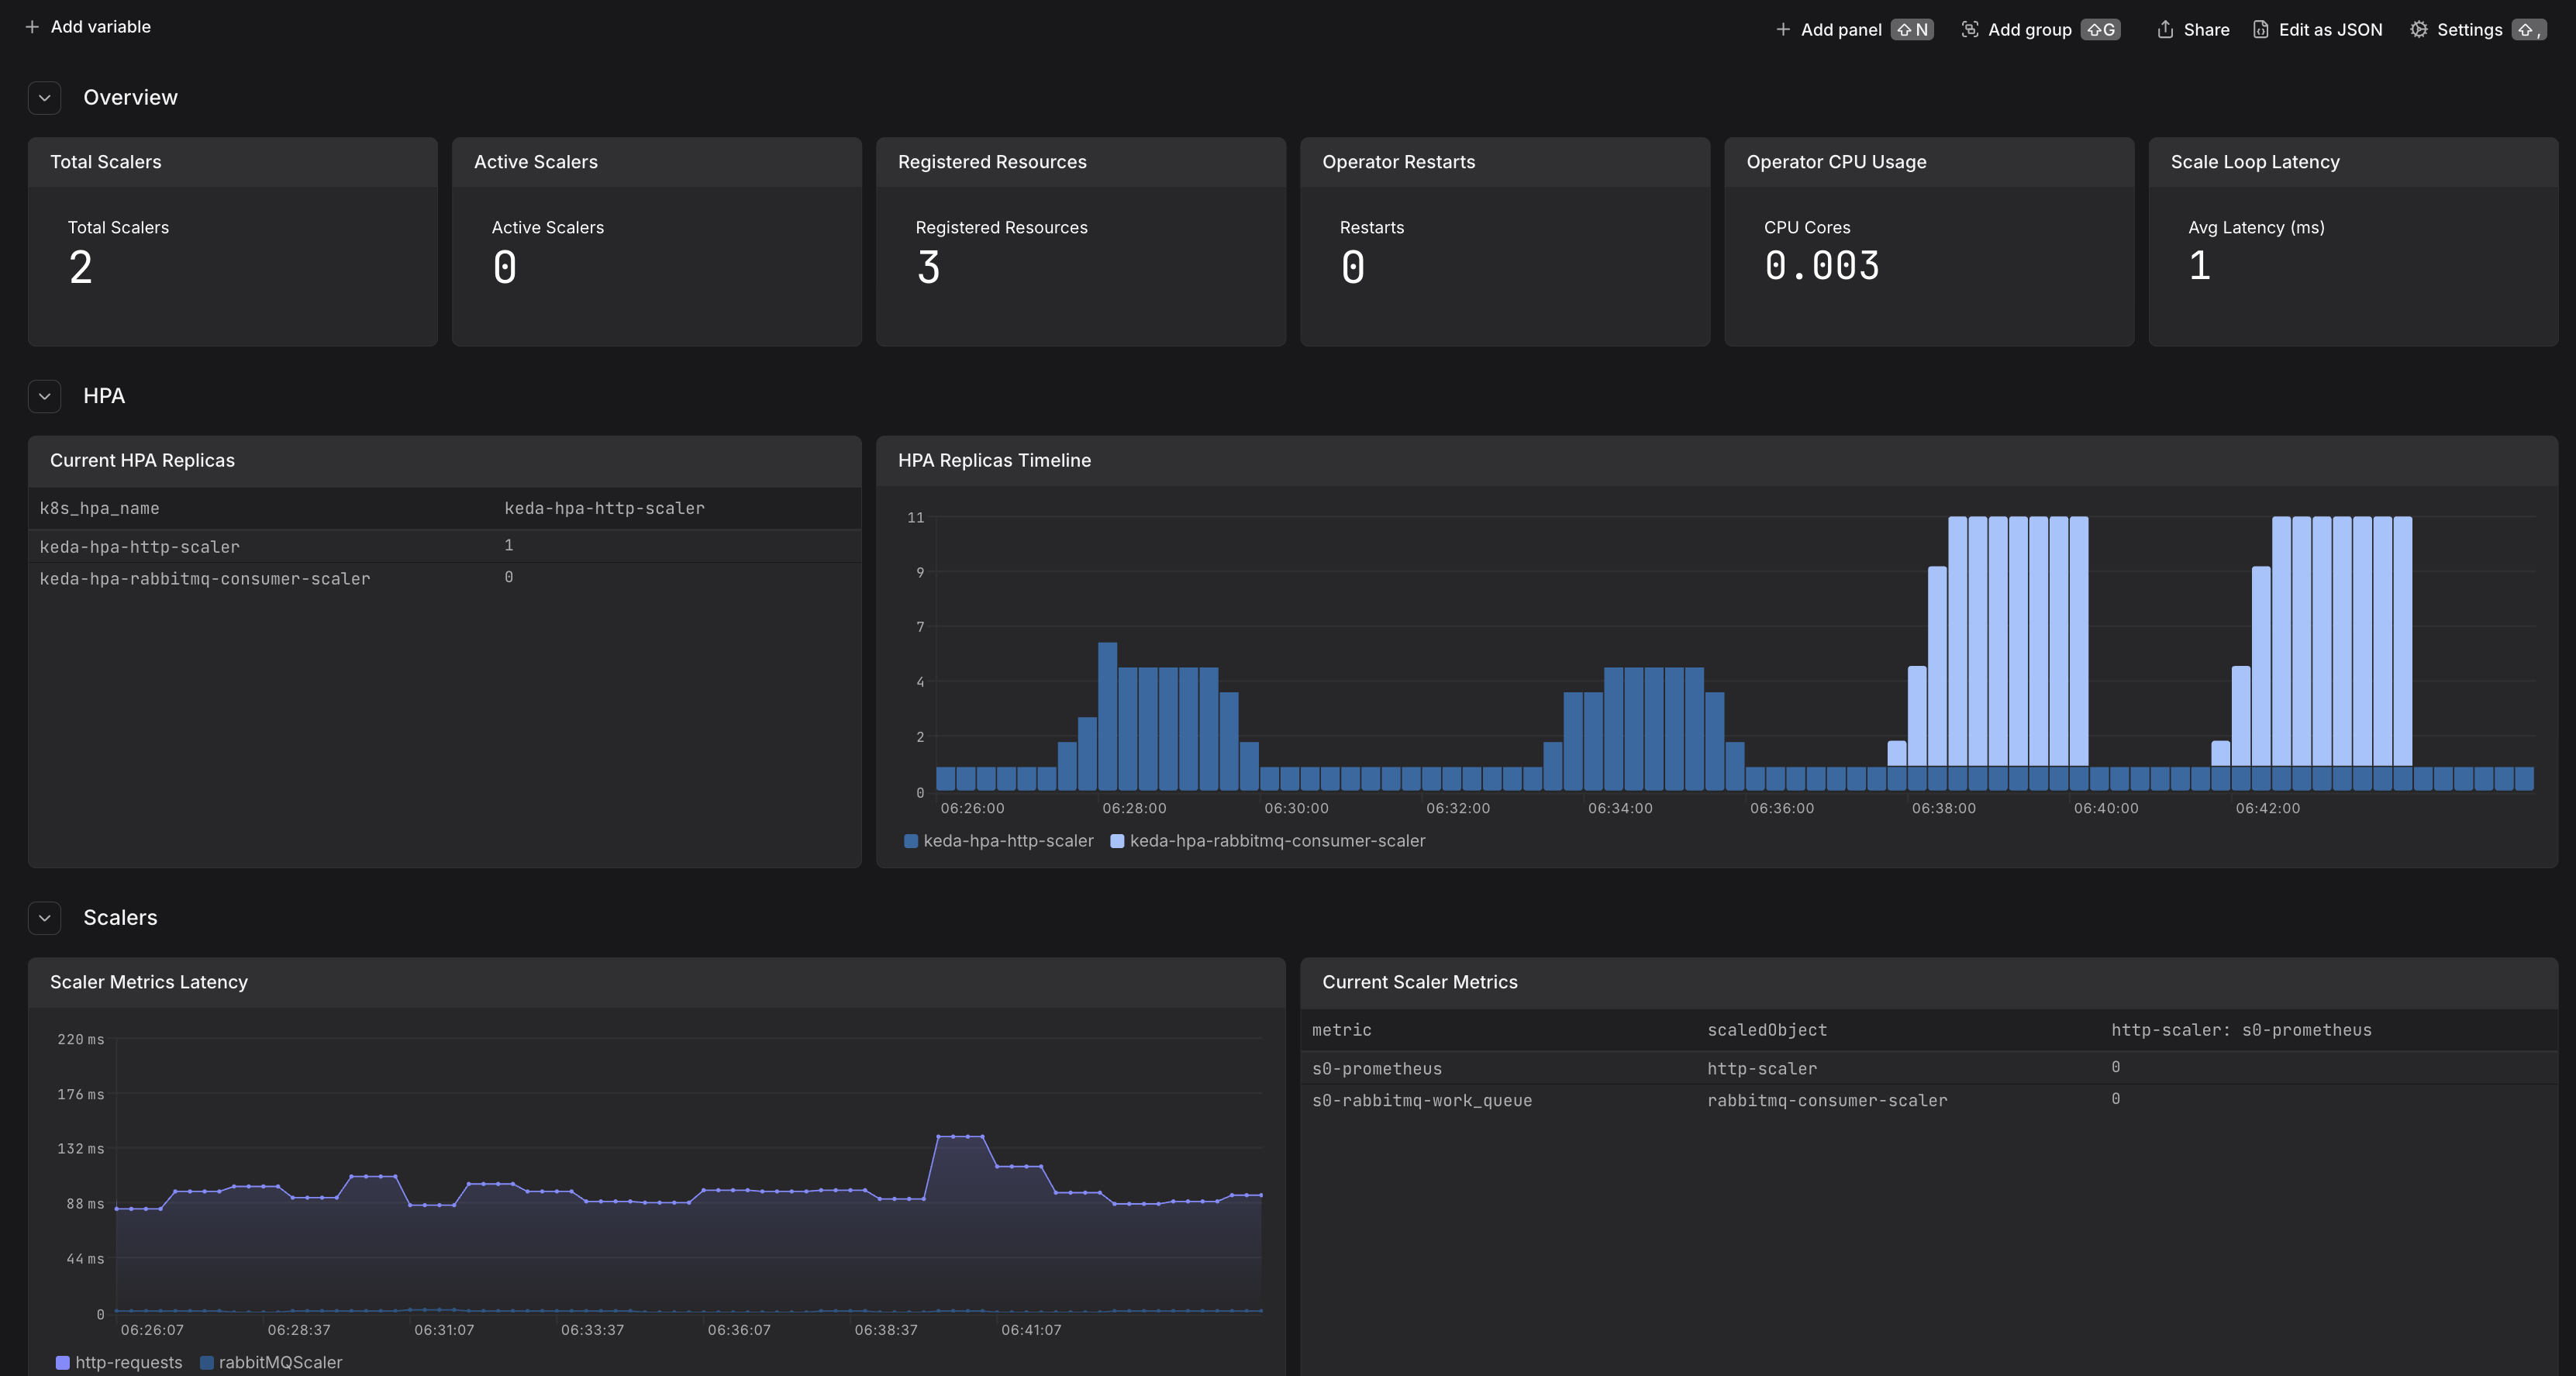Click the Add group icon
This screenshot has height=1376, width=2576.
[x=1969, y=30]
